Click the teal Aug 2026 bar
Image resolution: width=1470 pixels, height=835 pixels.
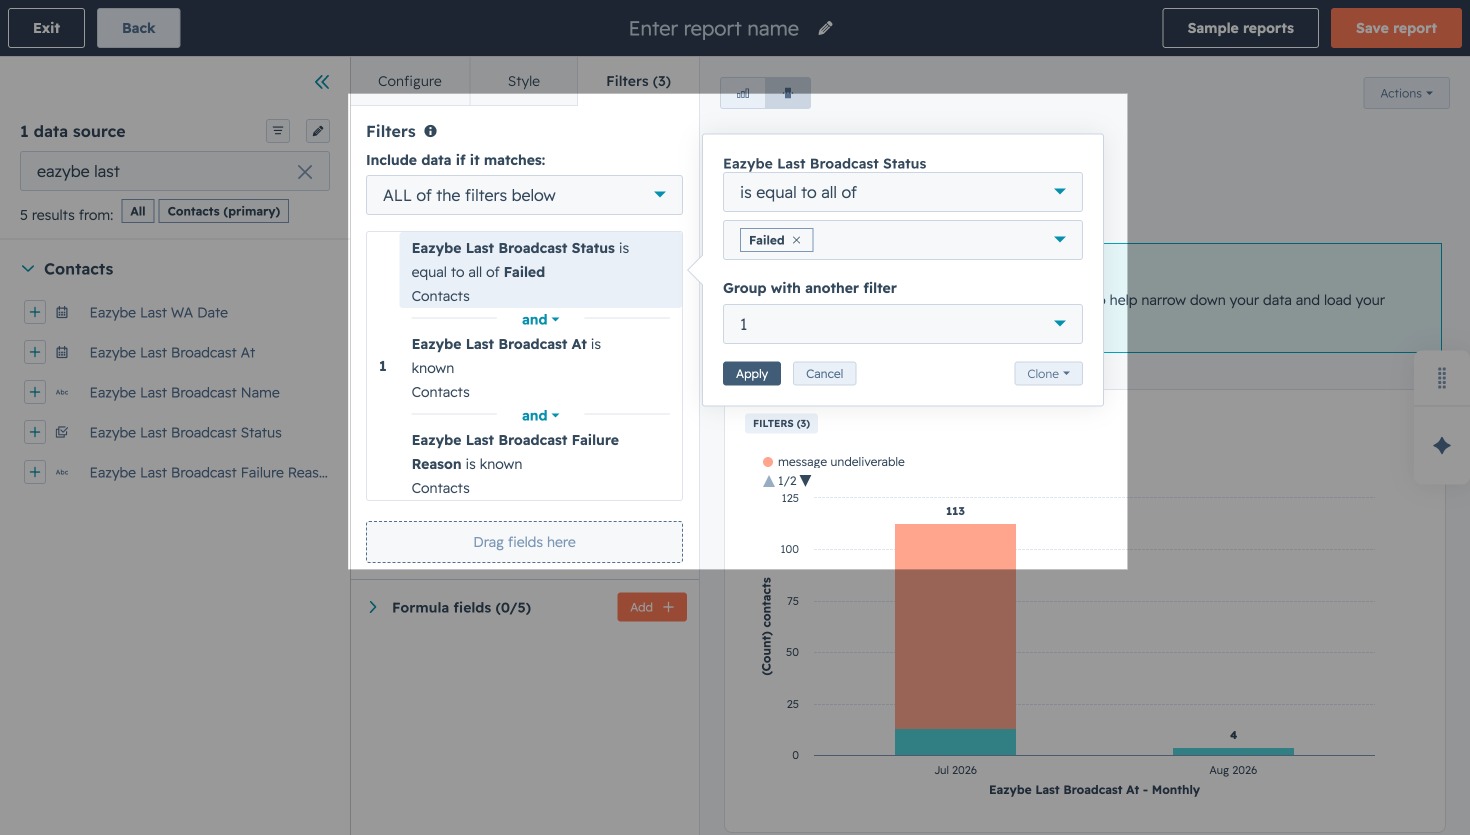[x=1233, y=751]
